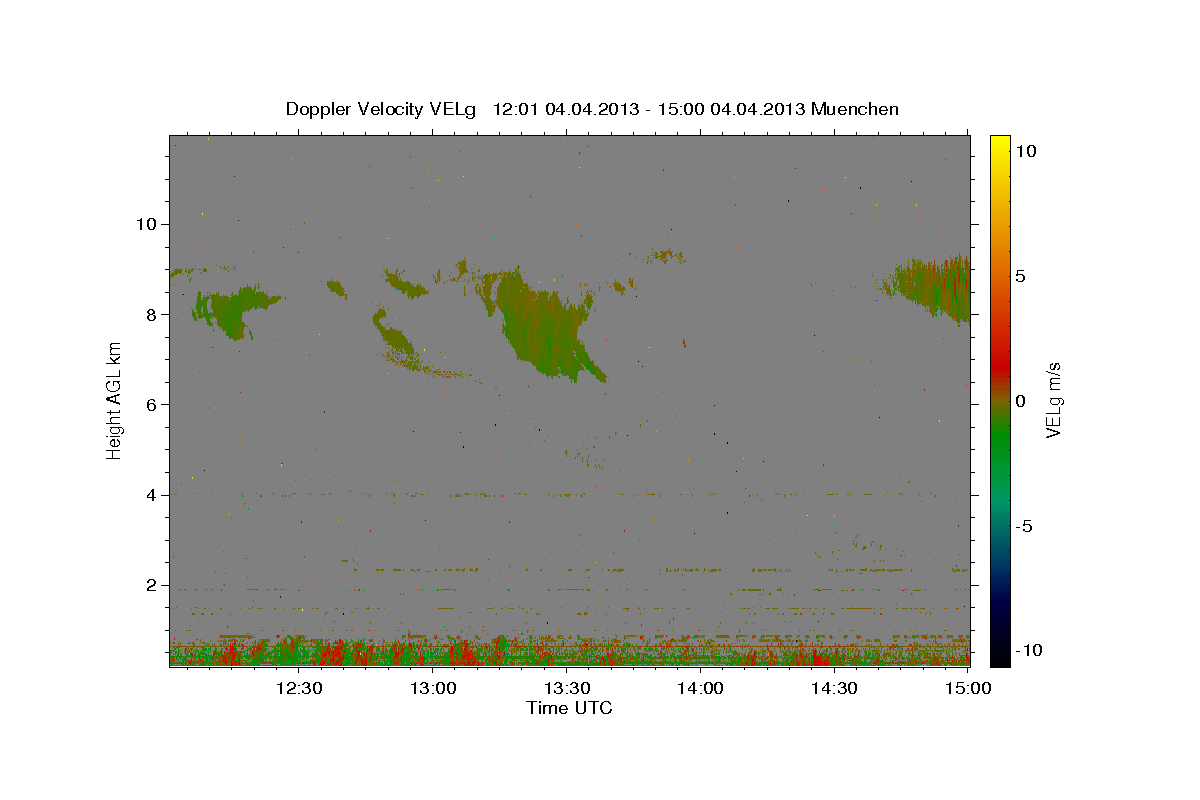
Task: Click the height axis label '8'
Action: [150, 314]
